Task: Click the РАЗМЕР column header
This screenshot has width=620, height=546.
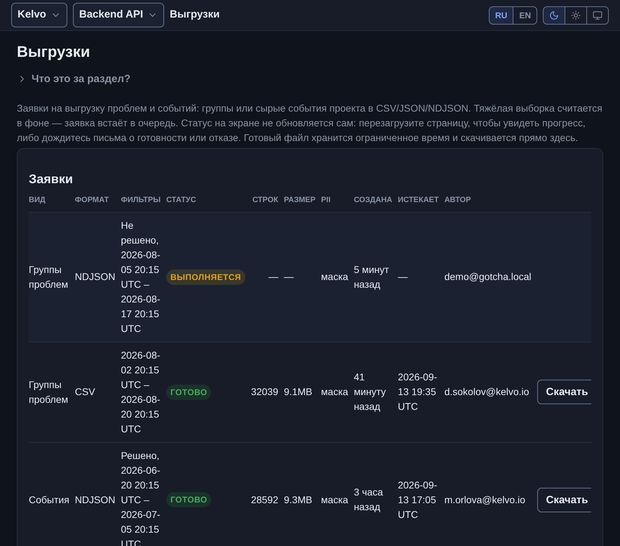Action: click(x=299, y=199)
